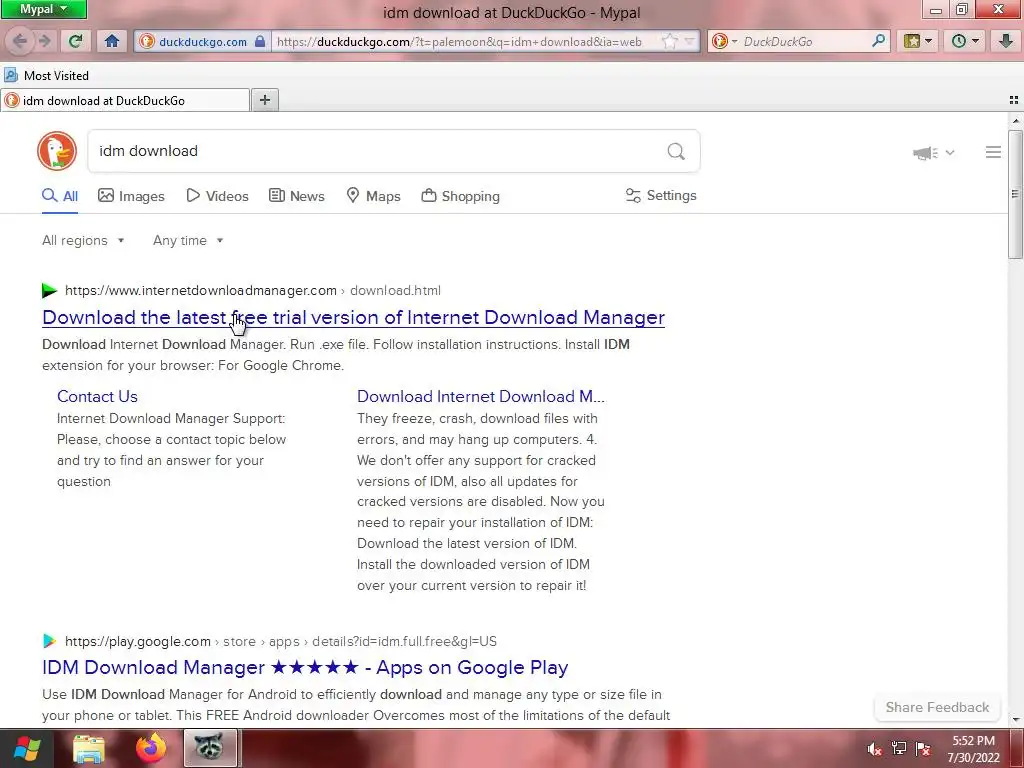Select the All results tab

pyautogui.click(x=60, y=196)
